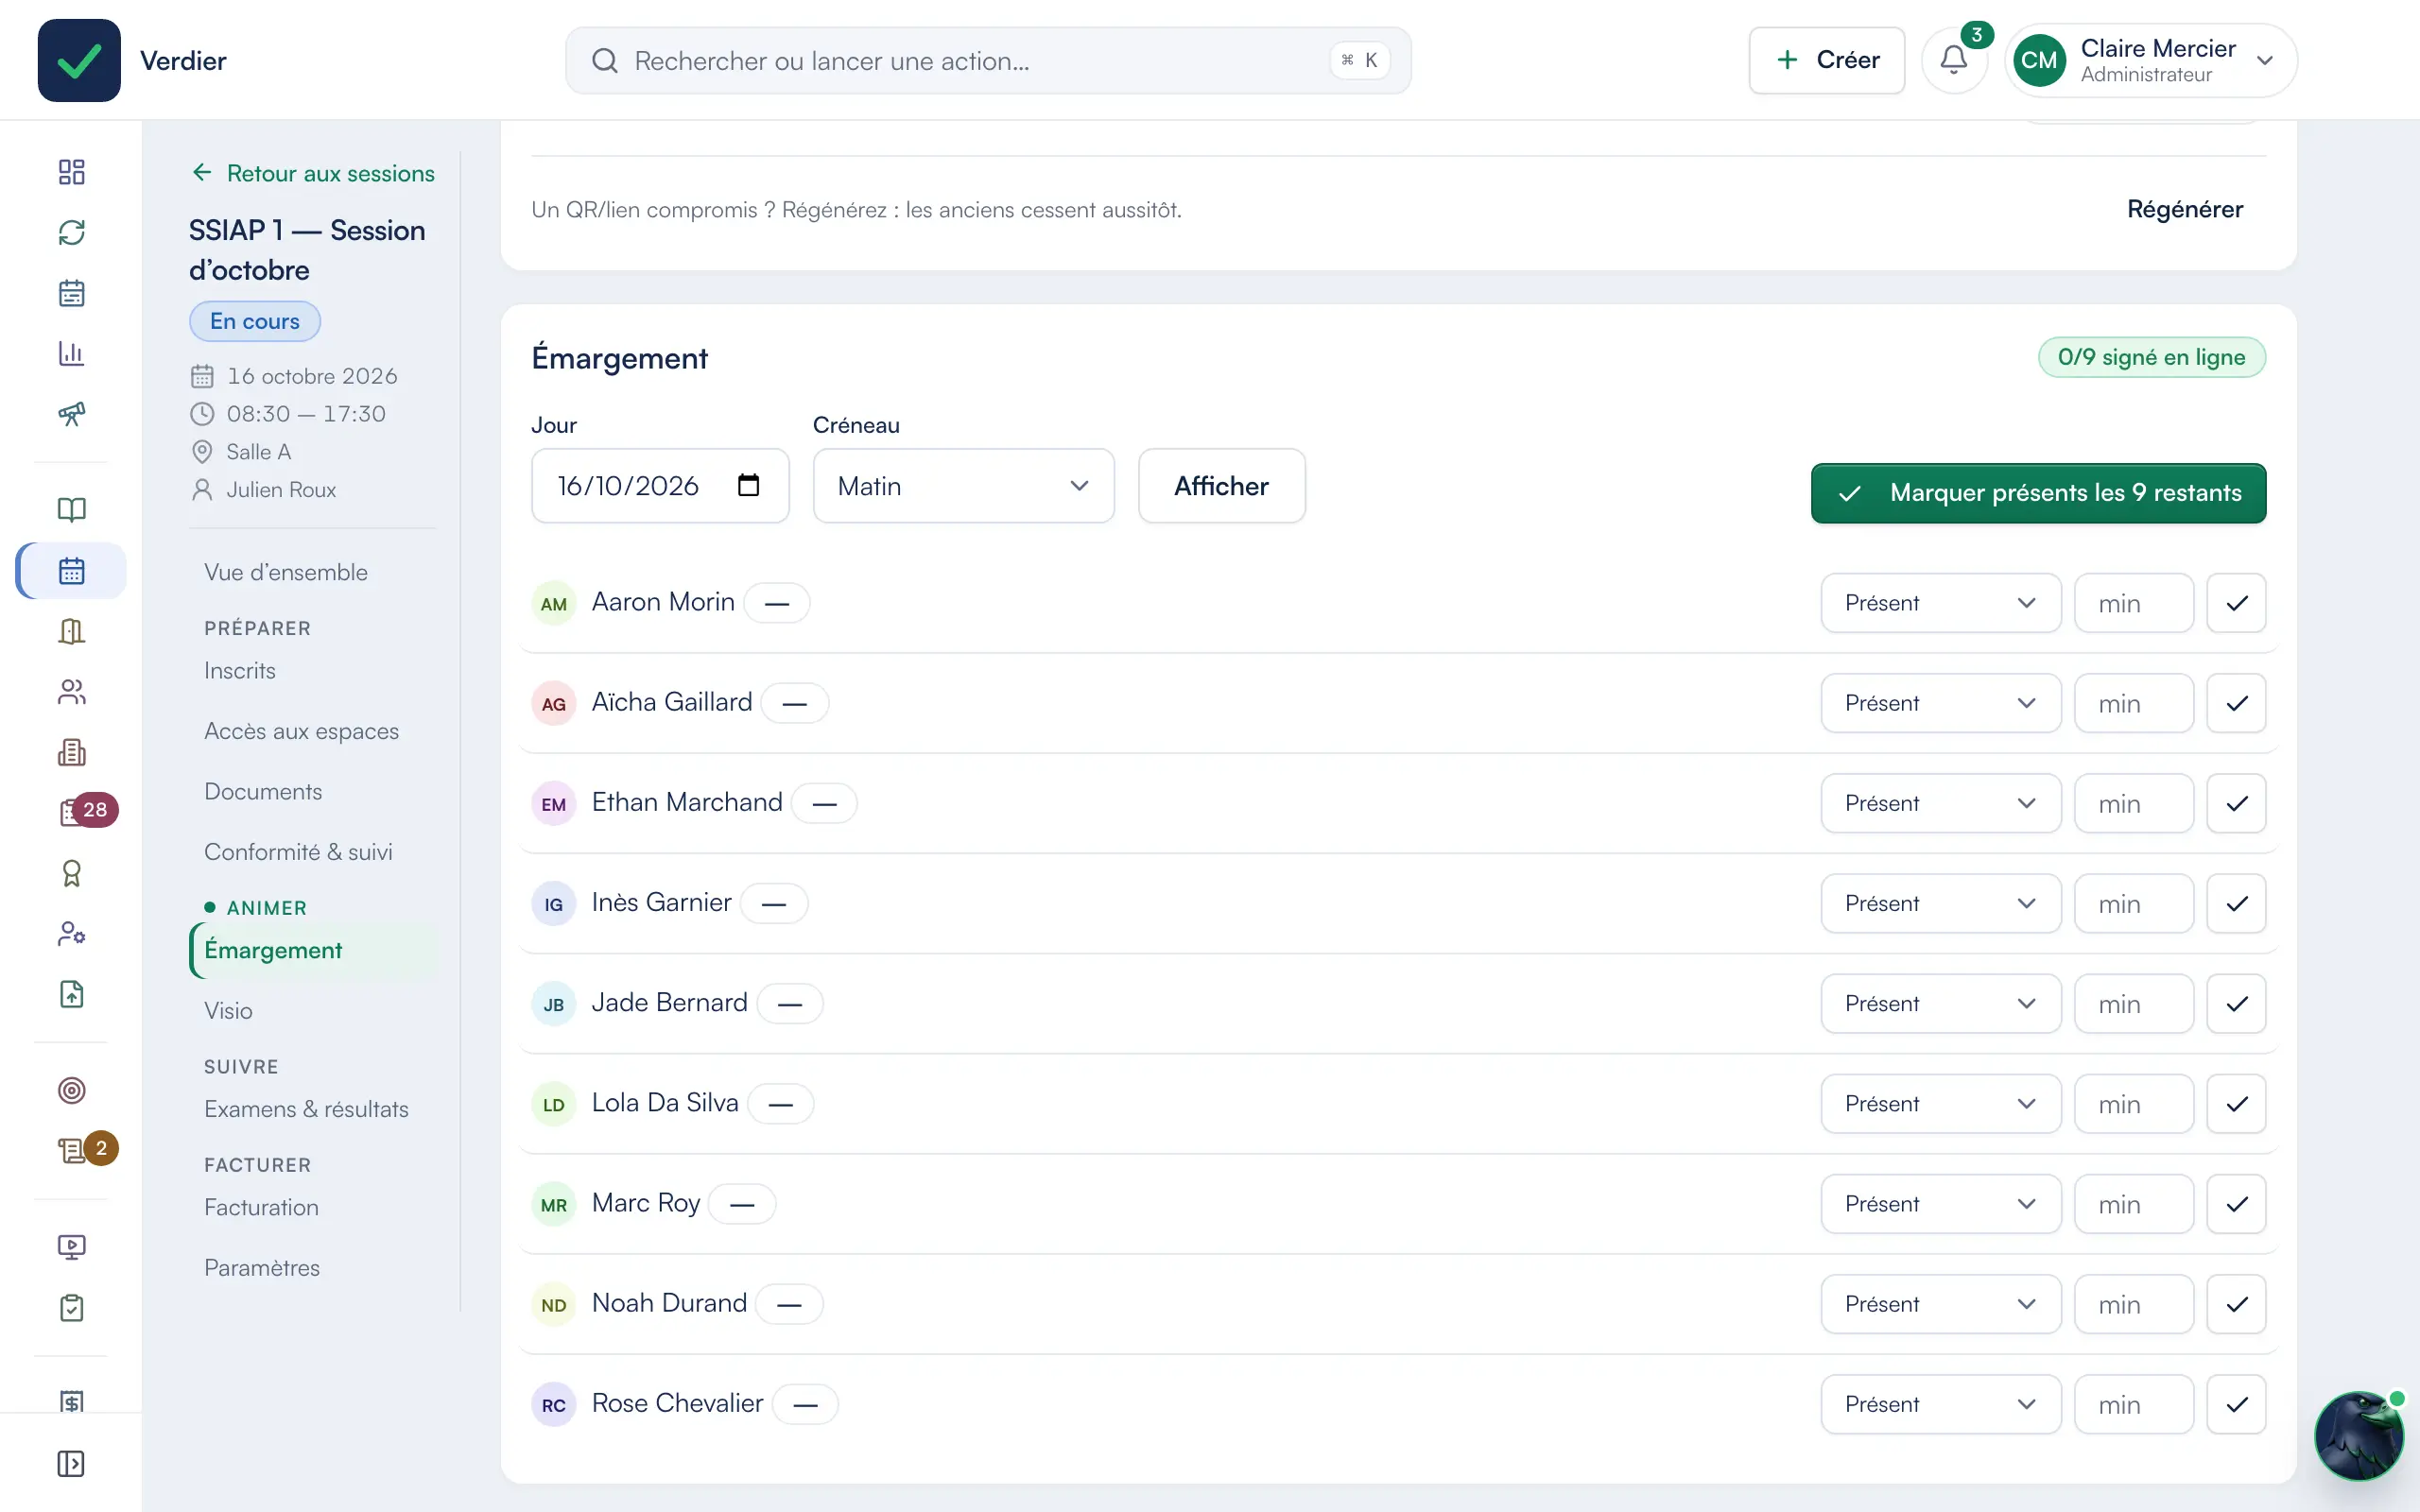Validate Aïcha Gaillard's attendance with checkmark

point(2237,703)
